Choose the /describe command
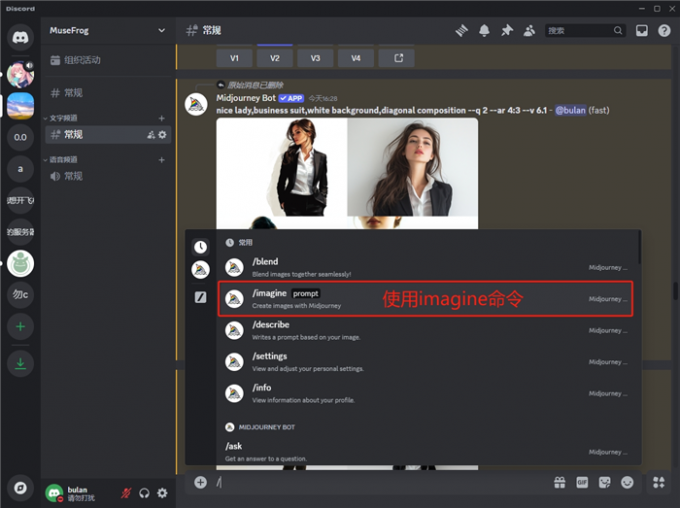Image resolution: width=680 pixels, height=508 pixels. pyautogui.click(x=425, y=331)
